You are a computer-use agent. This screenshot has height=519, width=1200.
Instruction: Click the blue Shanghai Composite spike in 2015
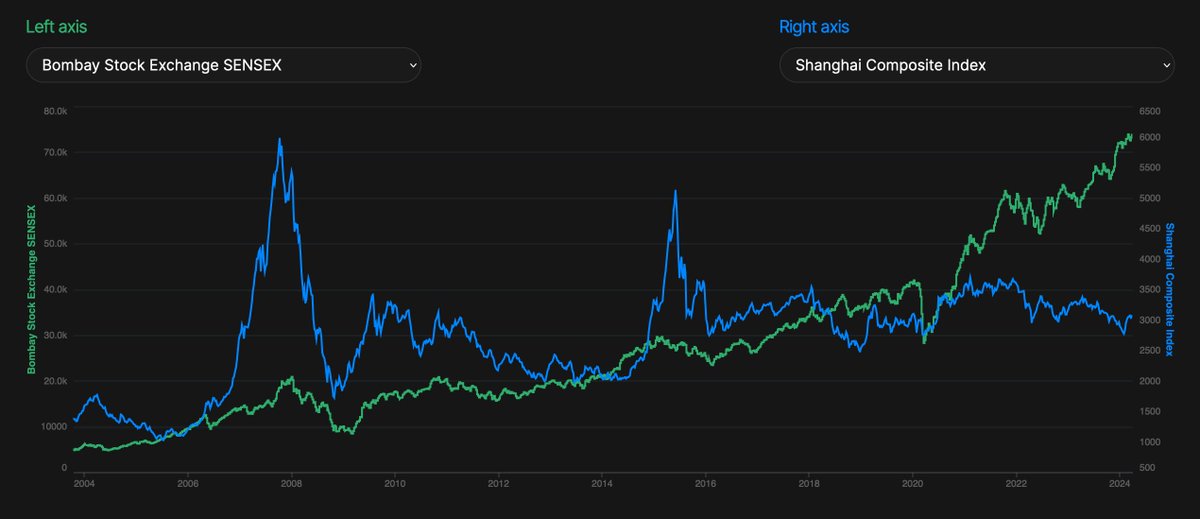[x=676, y=192]
